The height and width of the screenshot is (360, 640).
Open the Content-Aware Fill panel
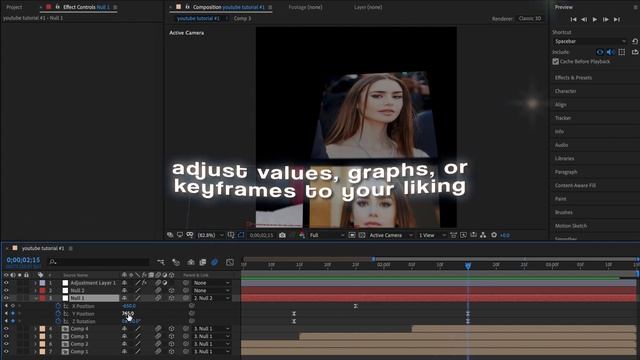tap(575, 185)
